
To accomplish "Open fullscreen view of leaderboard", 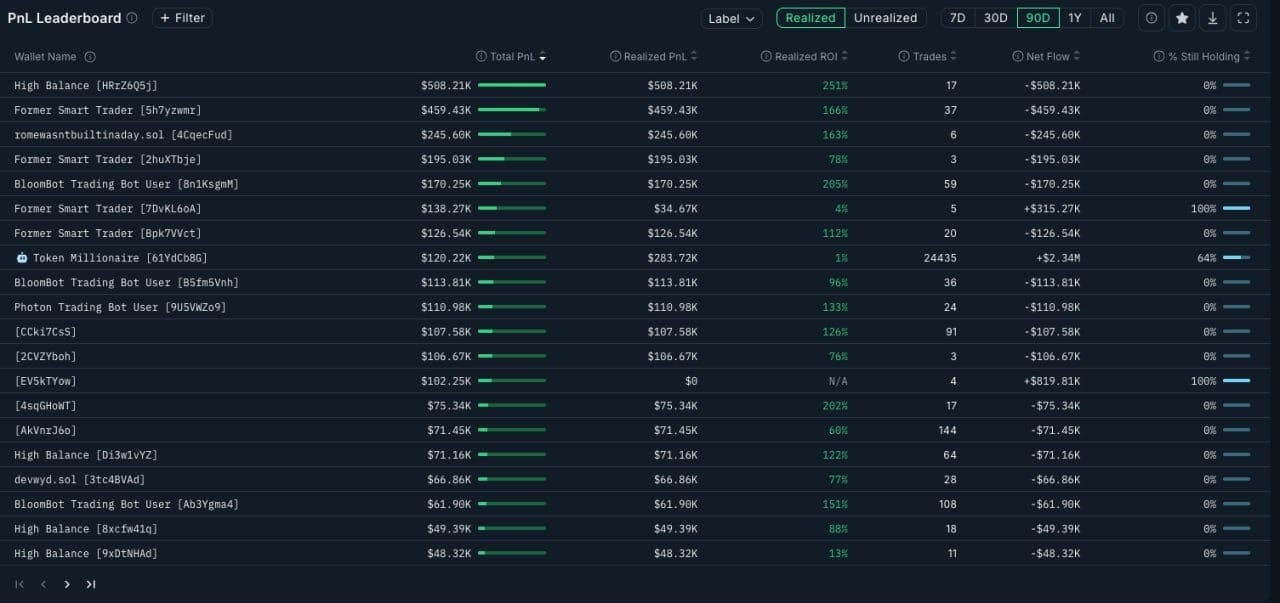I will click(1243, 18).
